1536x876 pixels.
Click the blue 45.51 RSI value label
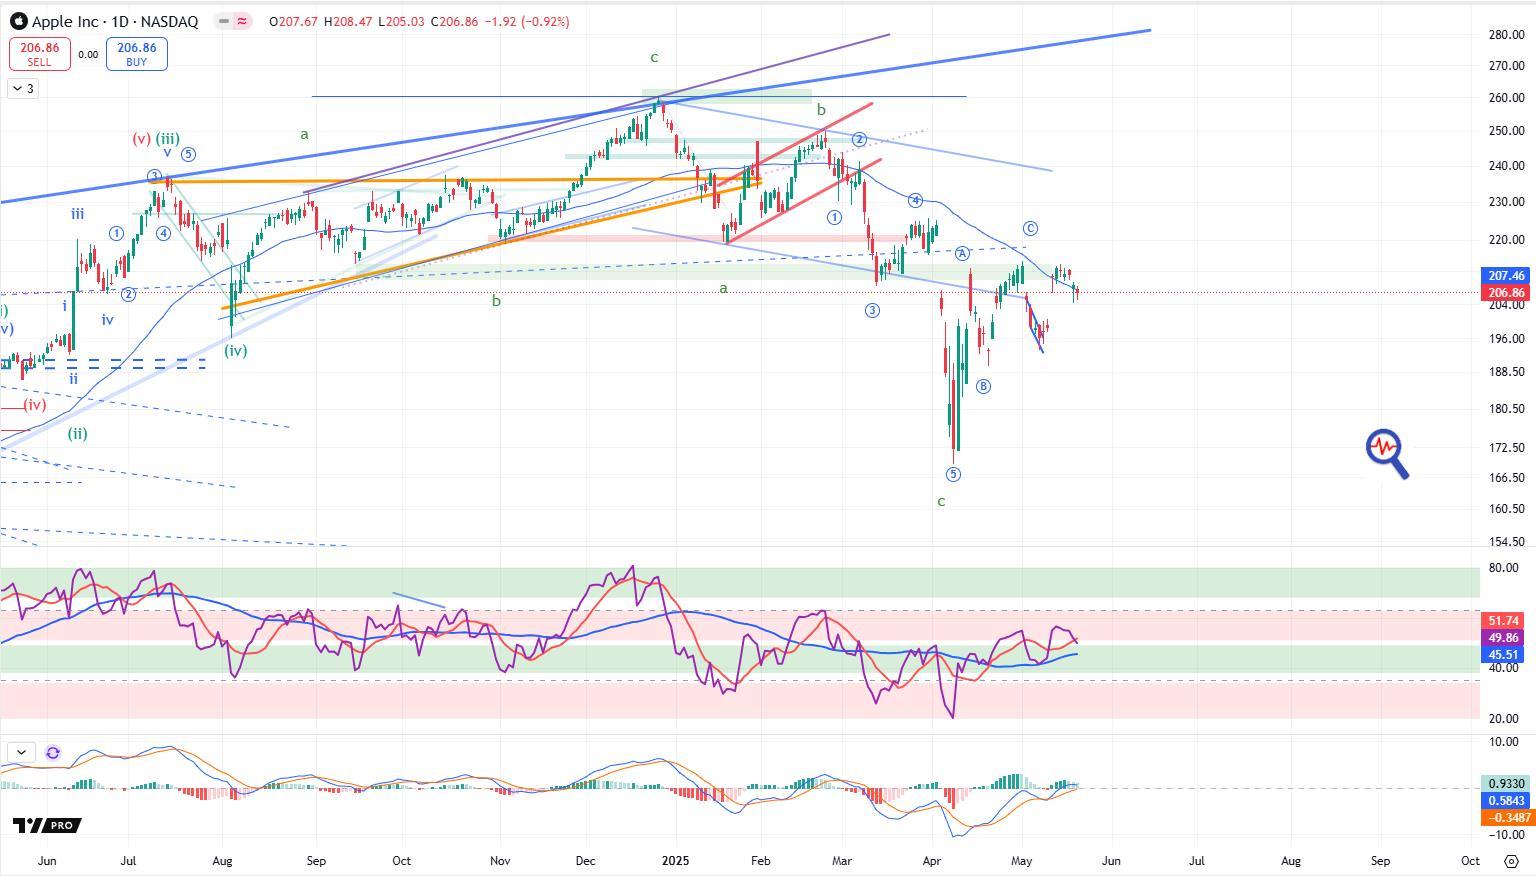coord(1503,655)
